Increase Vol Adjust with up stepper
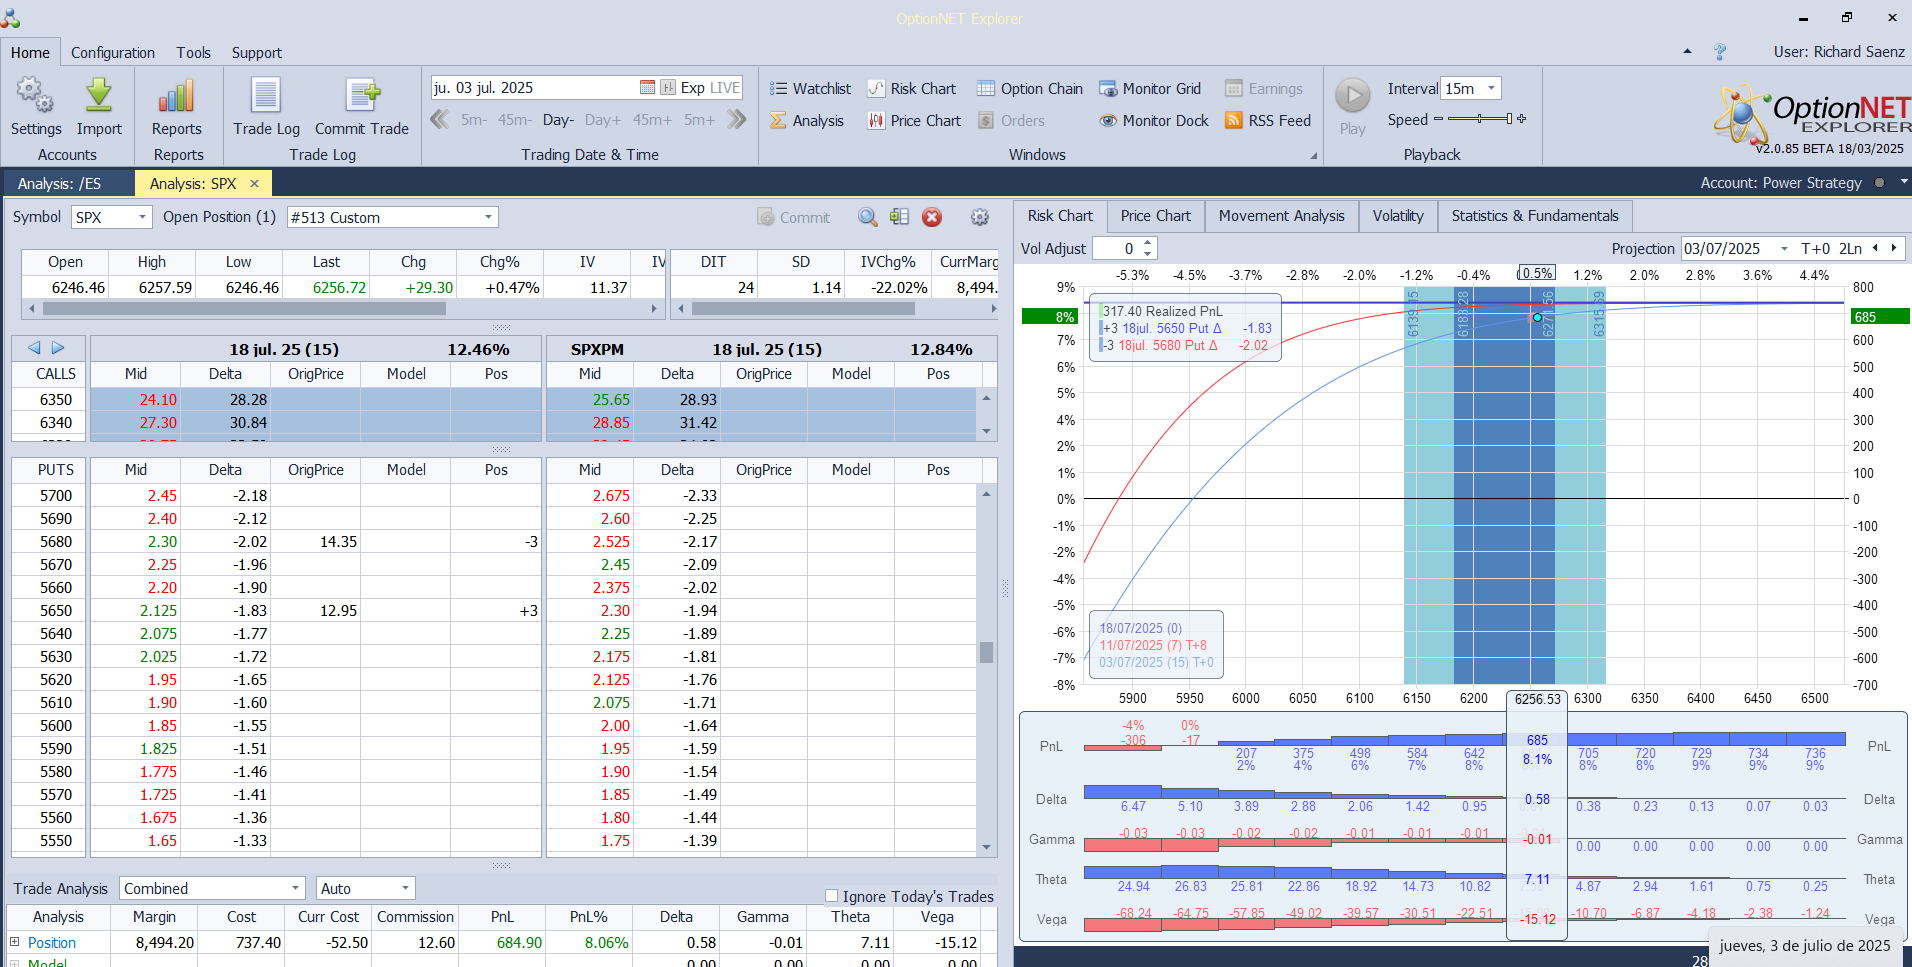 pos(1148,243)
